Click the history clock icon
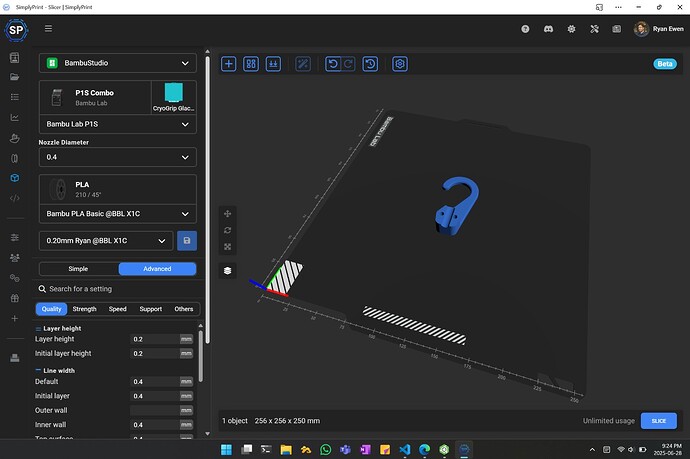This screenshot has height=459, width=690. click(x=370, y=64)
